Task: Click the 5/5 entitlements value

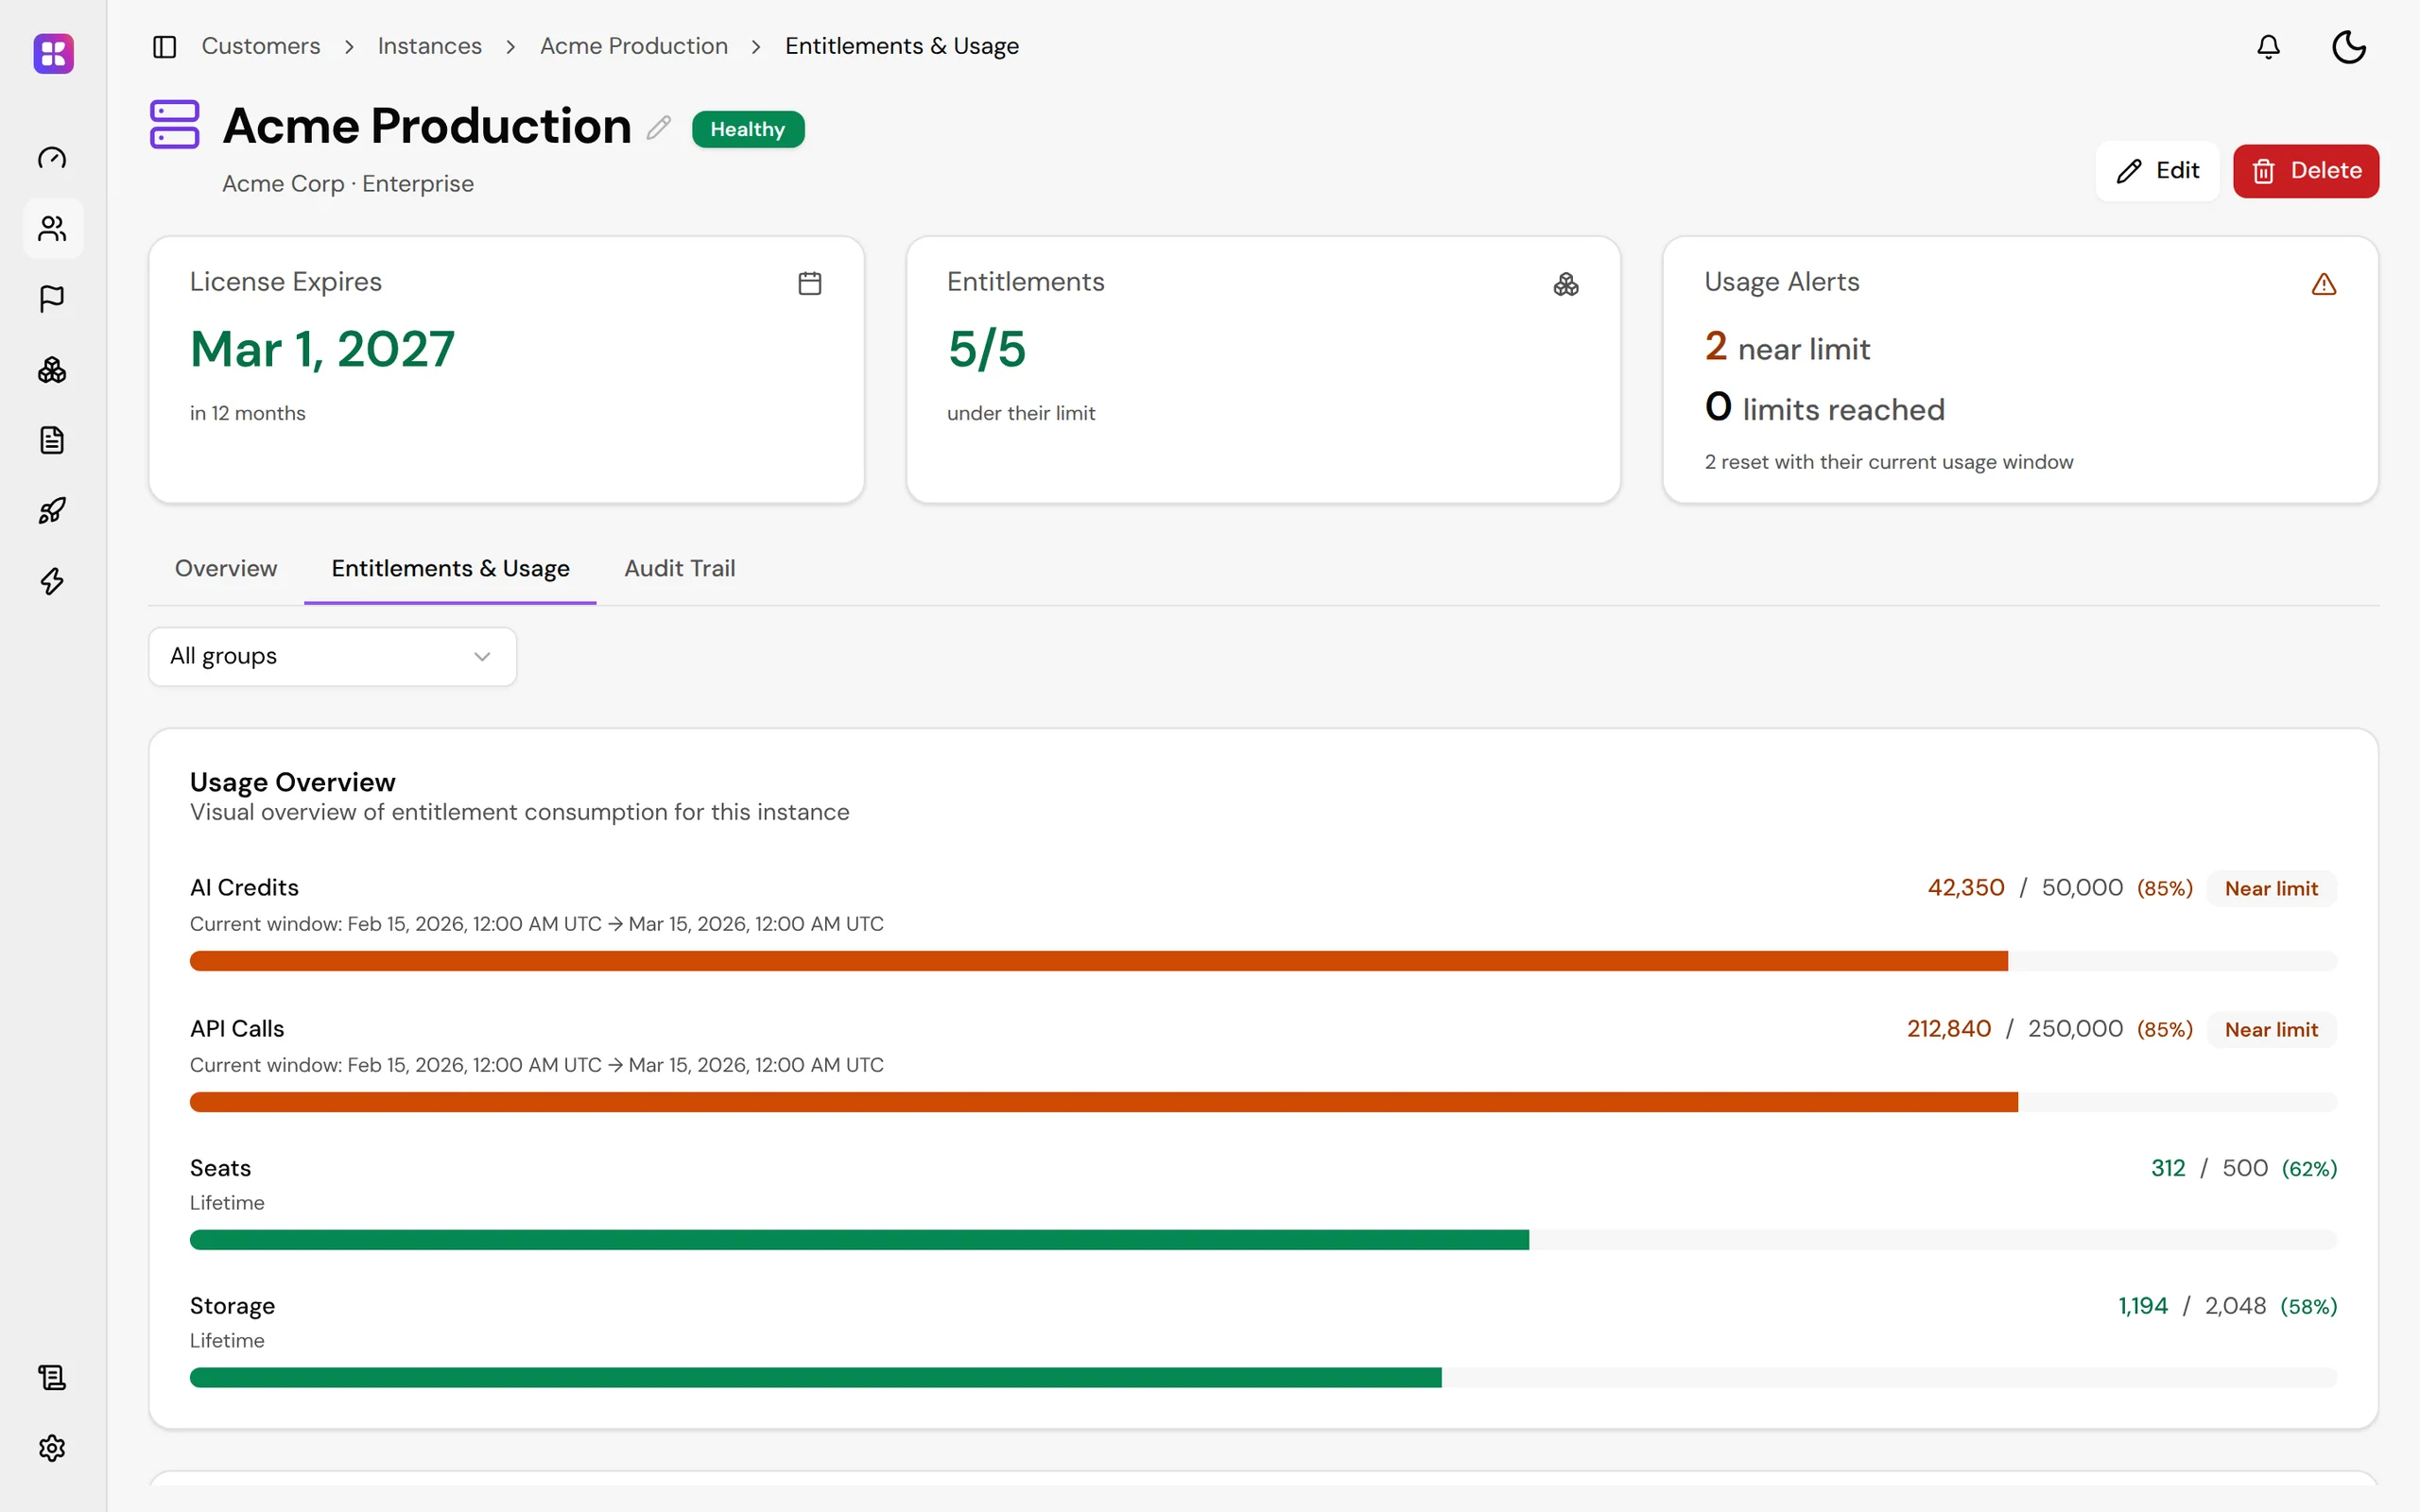Action: (987, 349)
